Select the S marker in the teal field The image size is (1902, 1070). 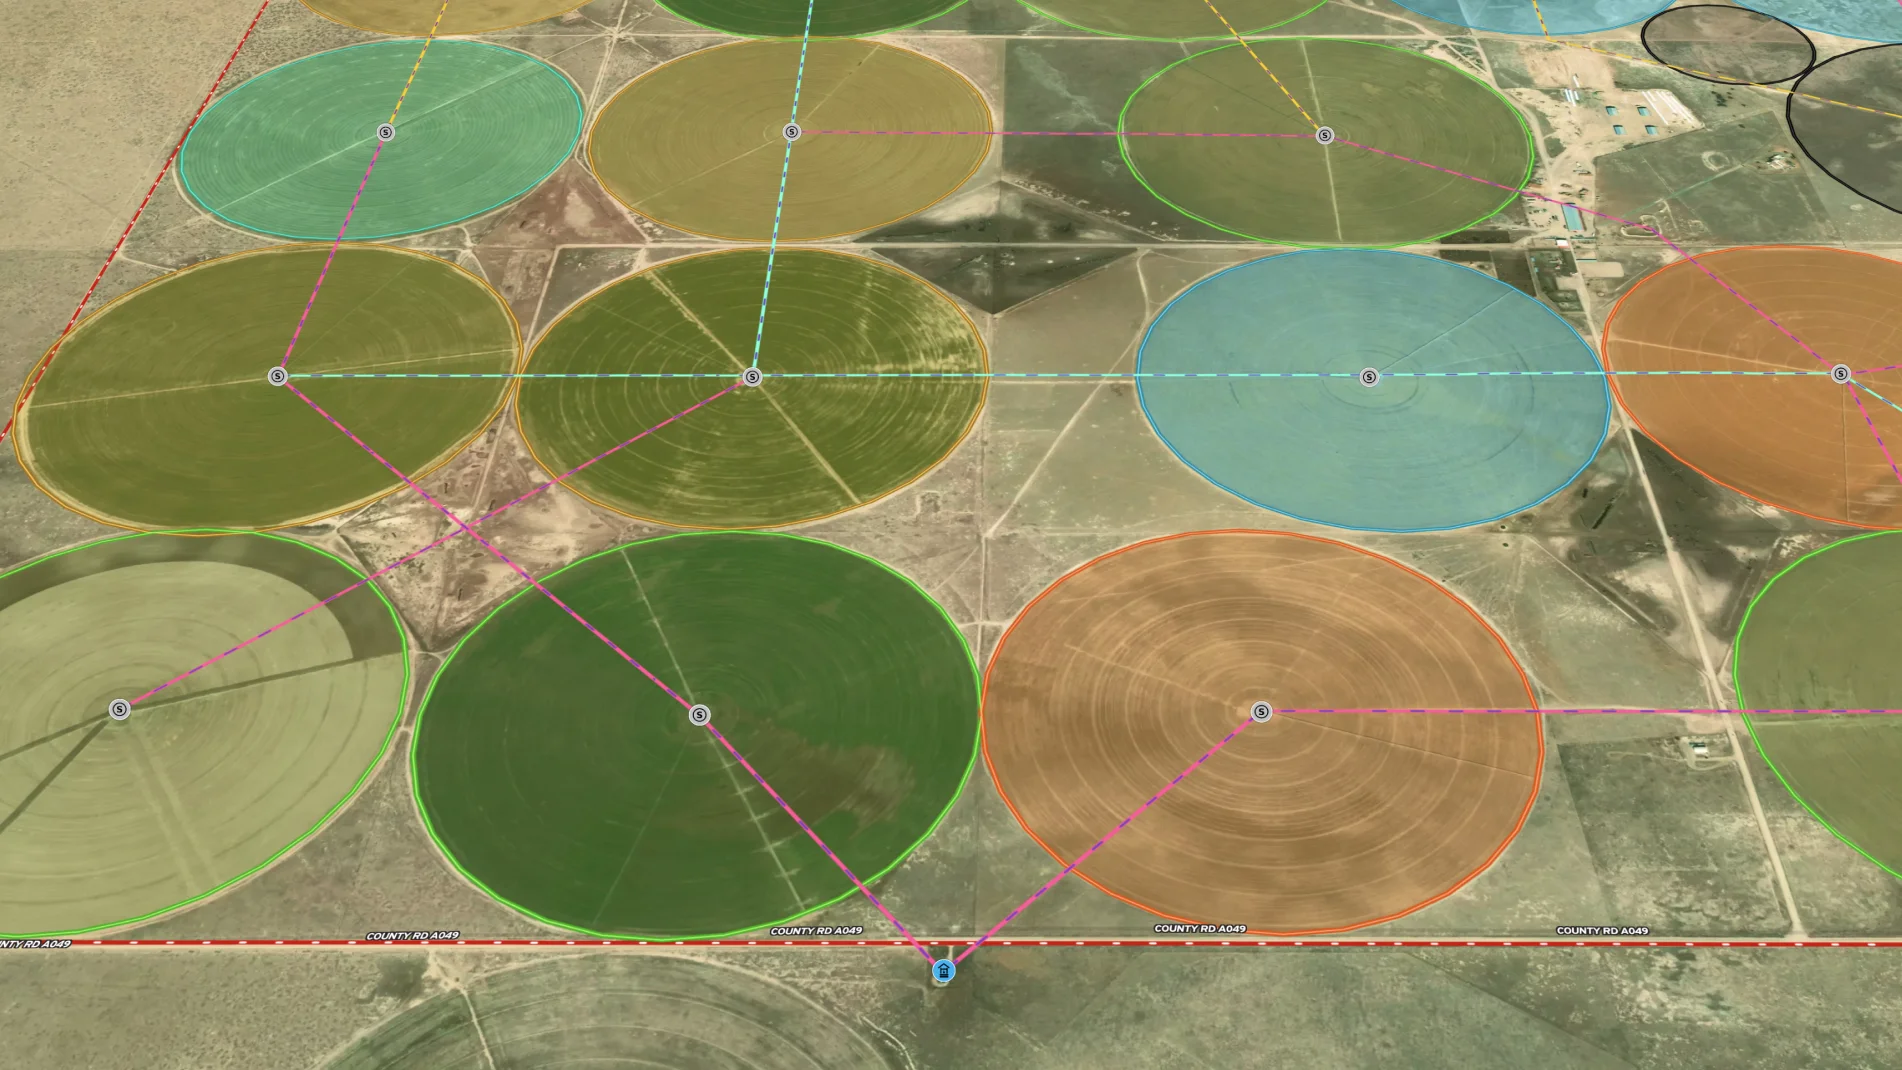pyautogui.click(x=386, y=132)
